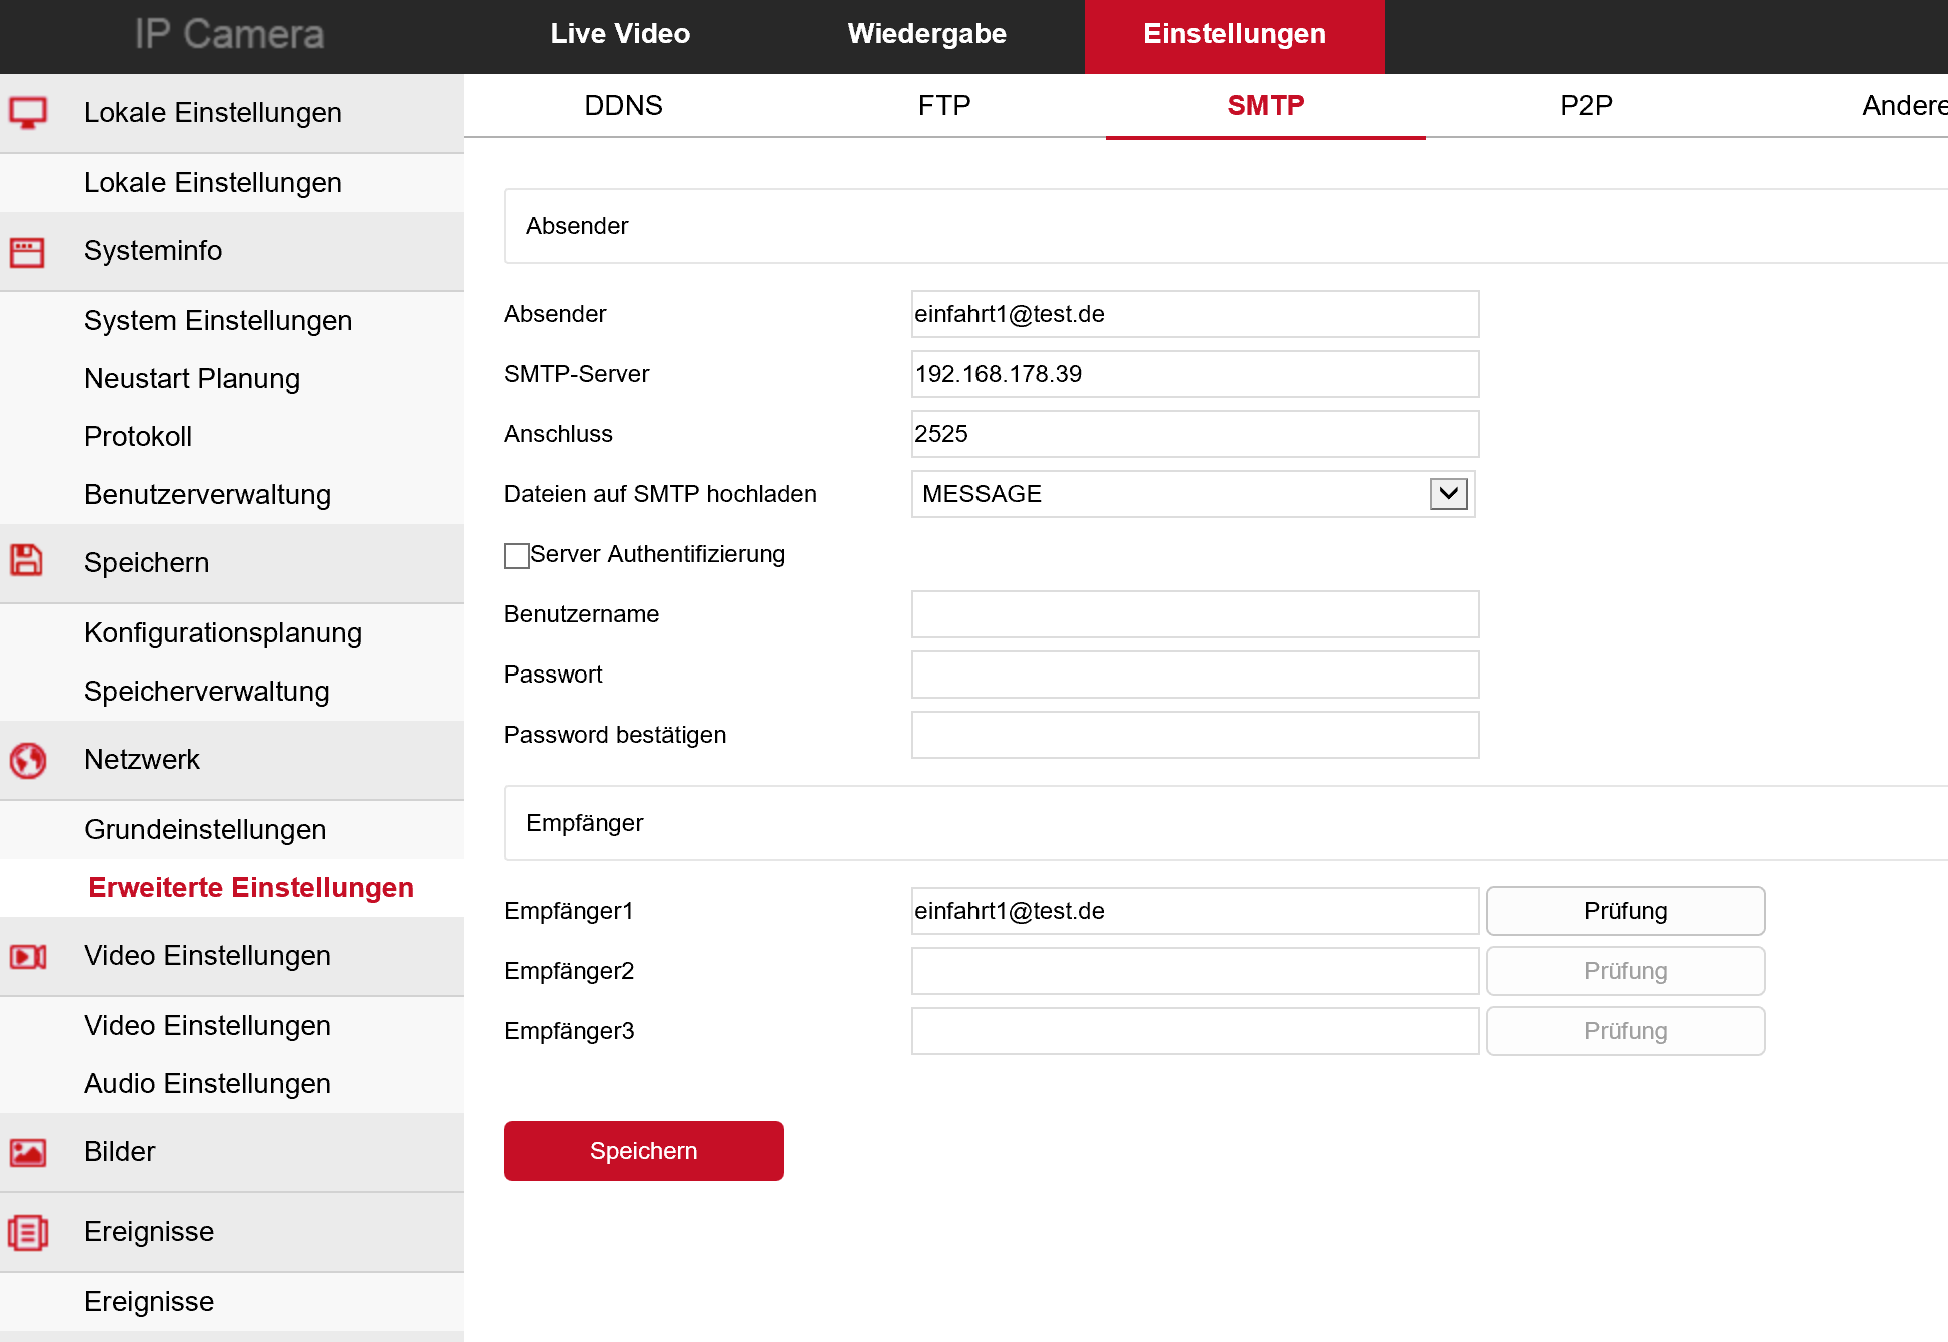The height and width of the screenshot is (1342, 1948).
Task: Expand the Netzwerk sidebar section
Action: click(x=142, y=760)
